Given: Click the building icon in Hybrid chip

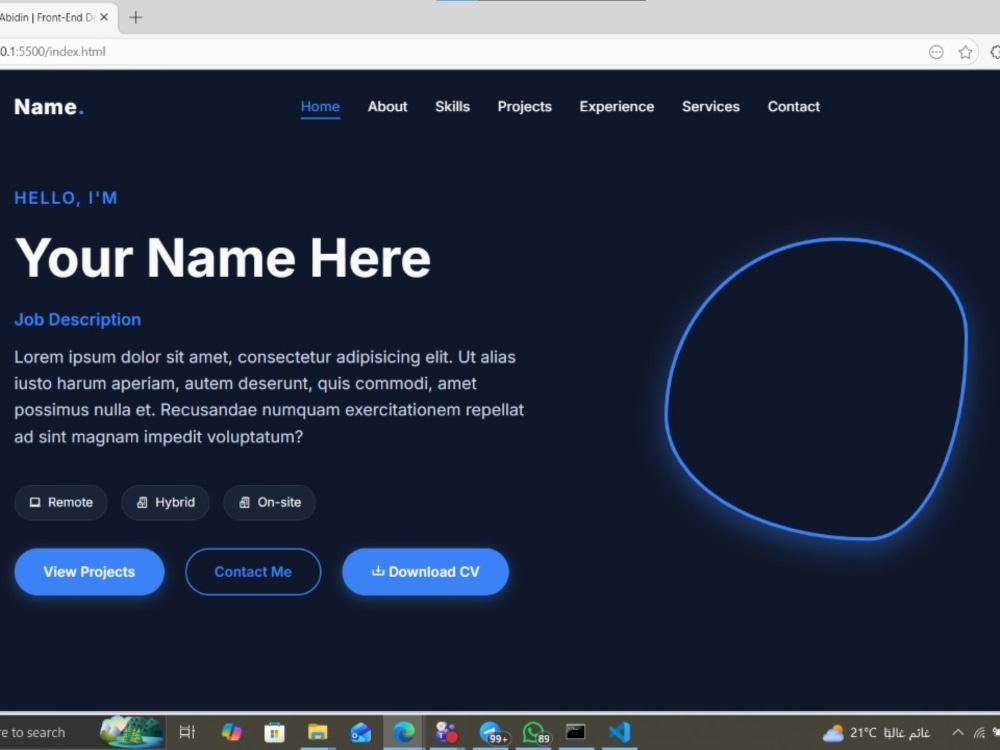Looking at the screenshot, I should (x=142, y=503).
